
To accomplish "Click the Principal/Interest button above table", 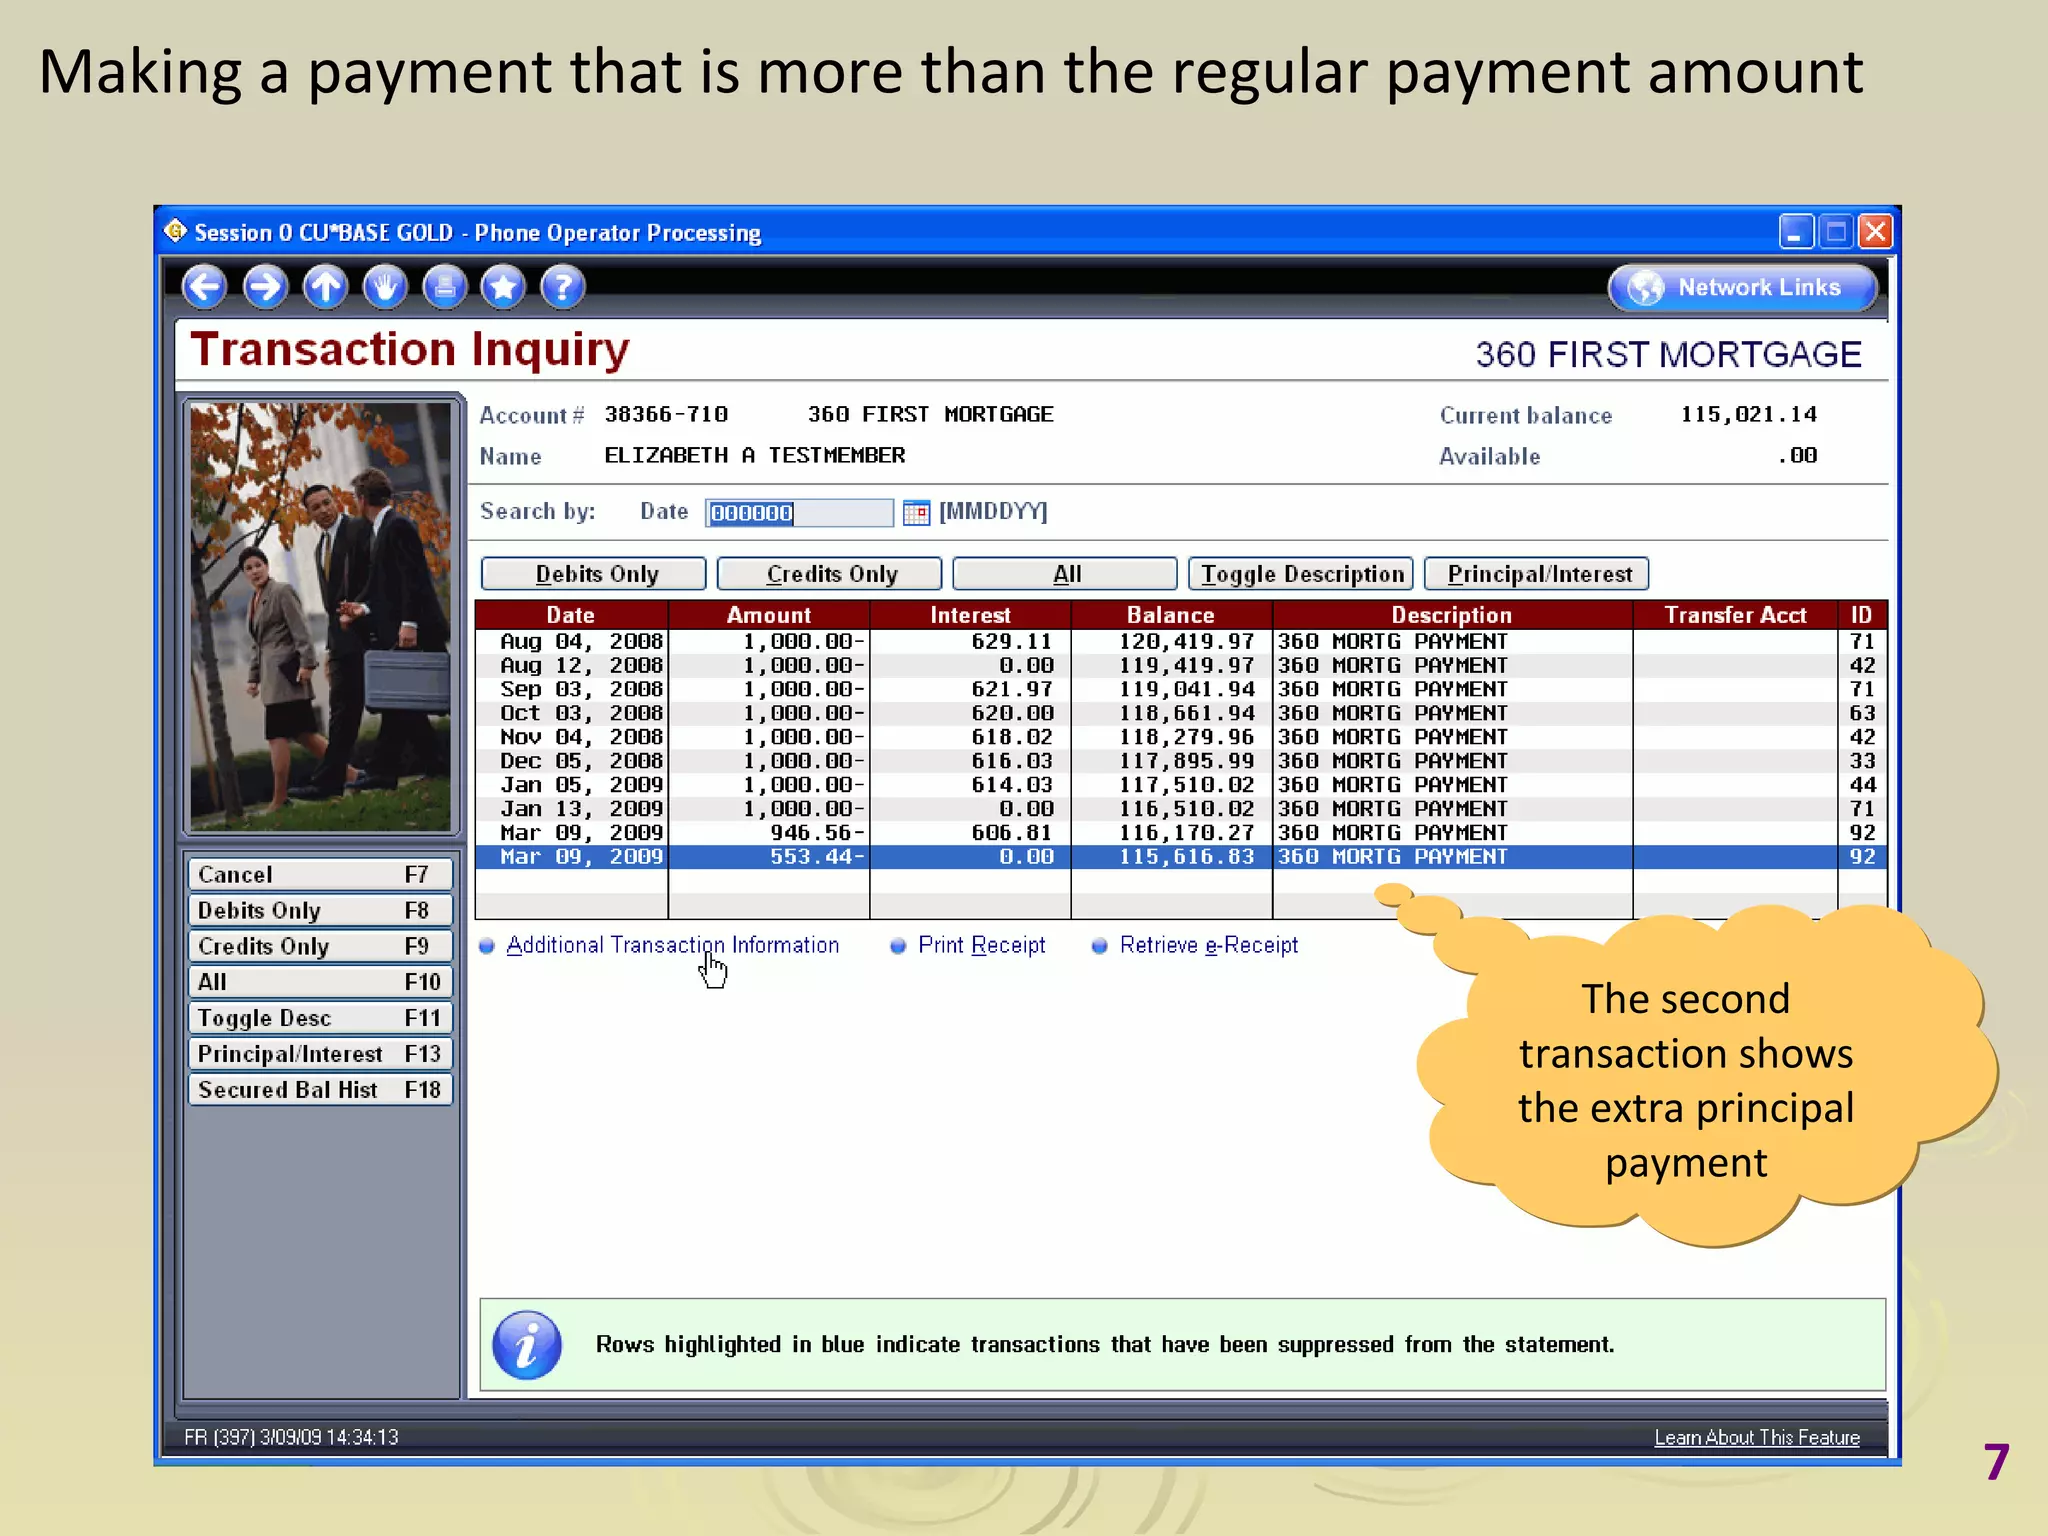I will (x=1536, y=574).
